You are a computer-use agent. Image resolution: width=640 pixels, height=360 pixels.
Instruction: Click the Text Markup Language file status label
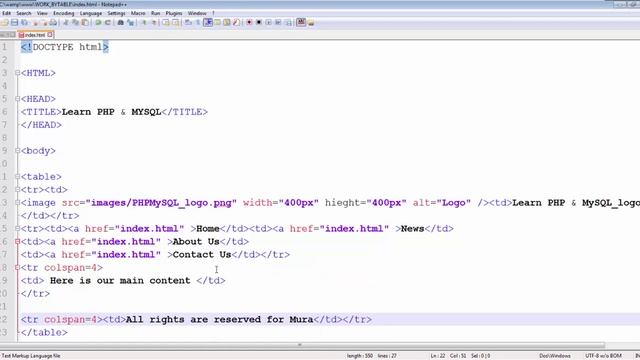pos(31,356)
